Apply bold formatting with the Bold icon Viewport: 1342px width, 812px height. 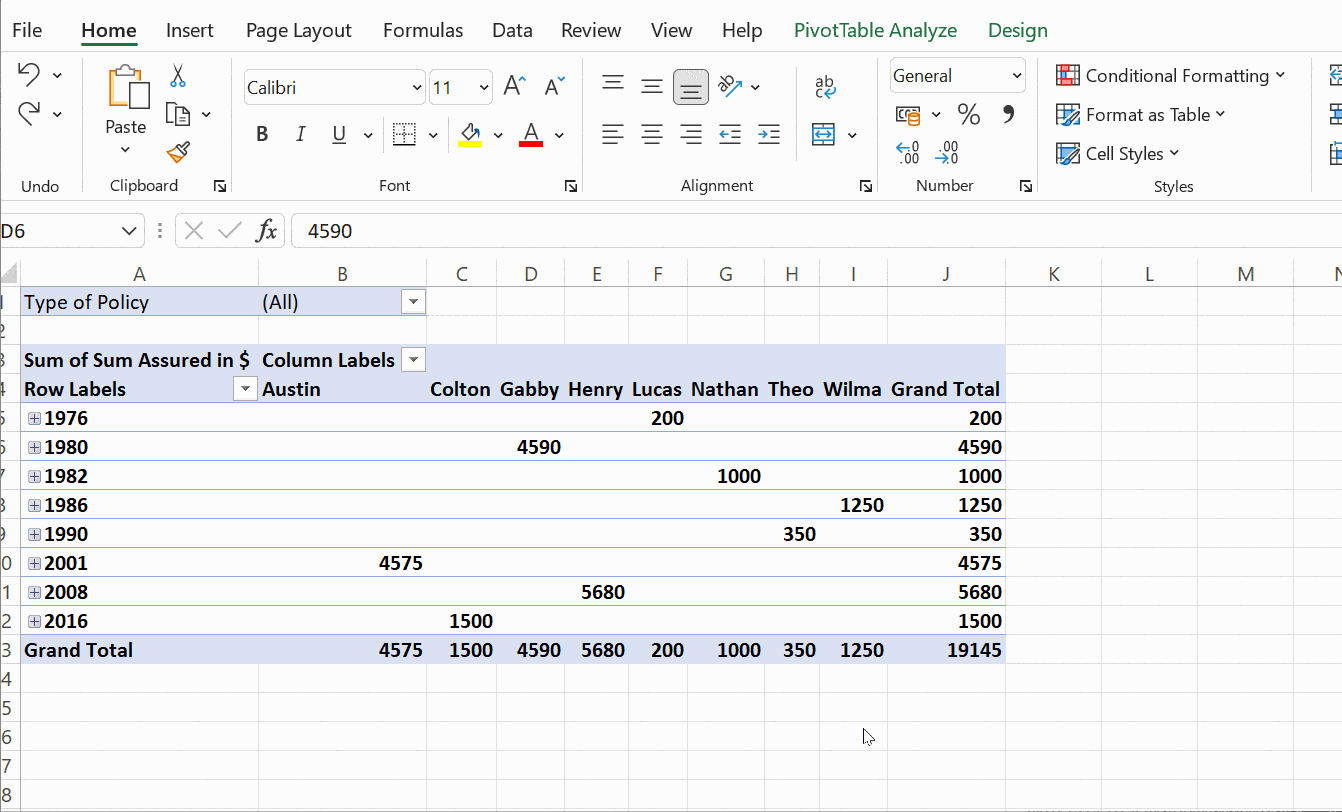point(262,133)
